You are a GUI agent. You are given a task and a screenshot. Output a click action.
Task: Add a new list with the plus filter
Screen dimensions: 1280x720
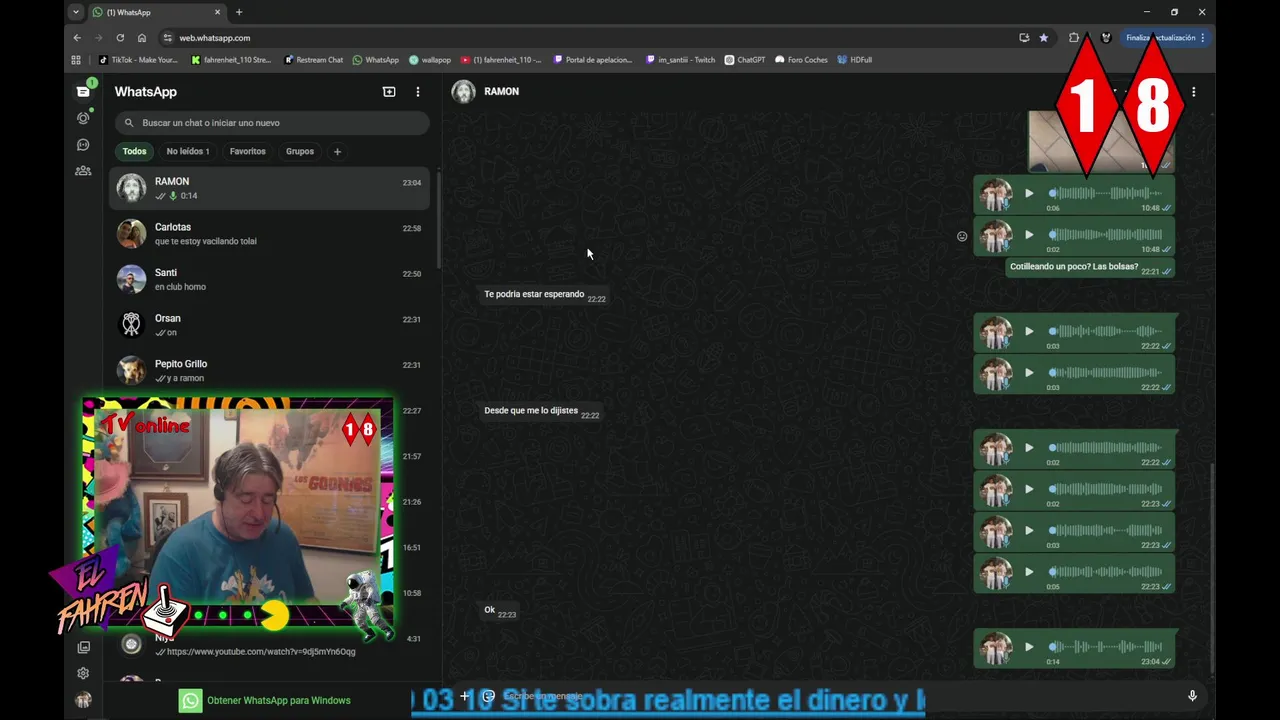point(337,151)
